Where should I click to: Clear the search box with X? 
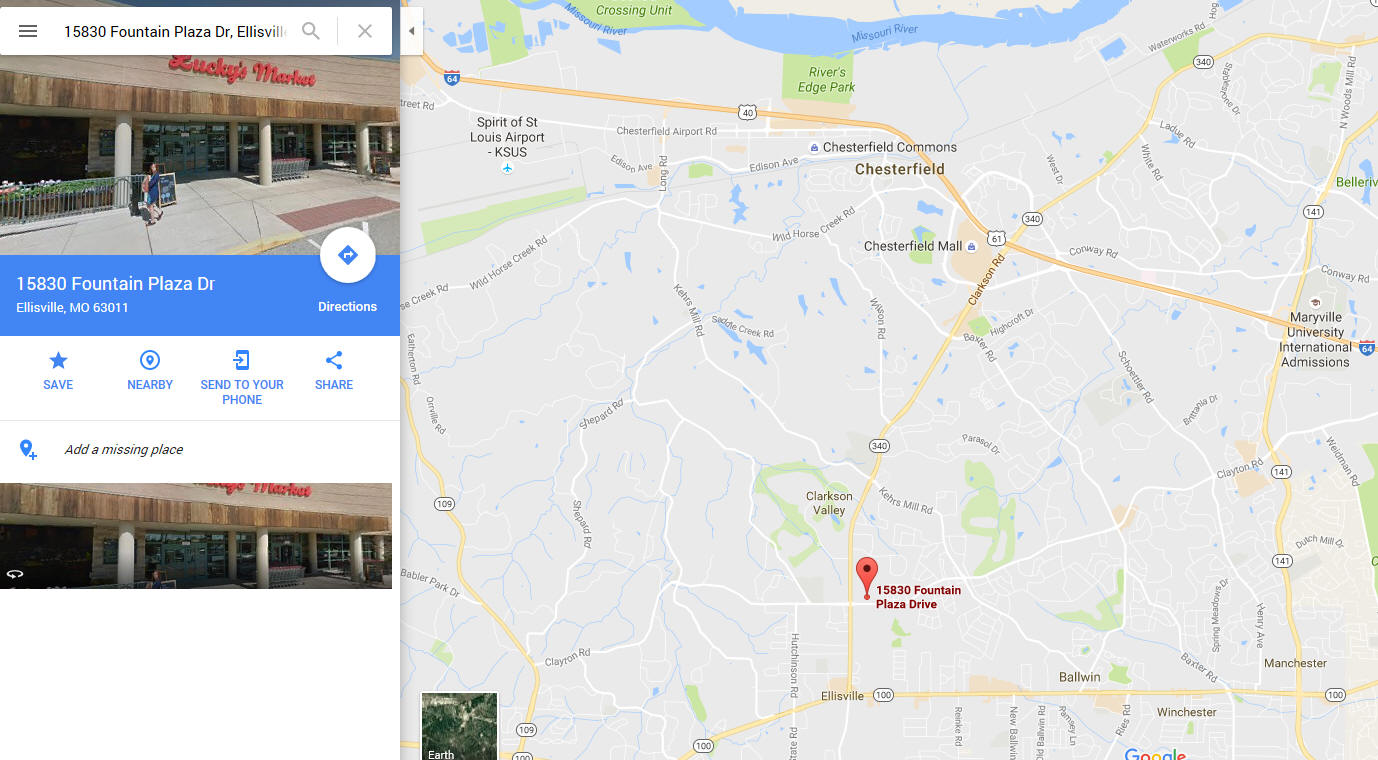(x=365, y=31)
